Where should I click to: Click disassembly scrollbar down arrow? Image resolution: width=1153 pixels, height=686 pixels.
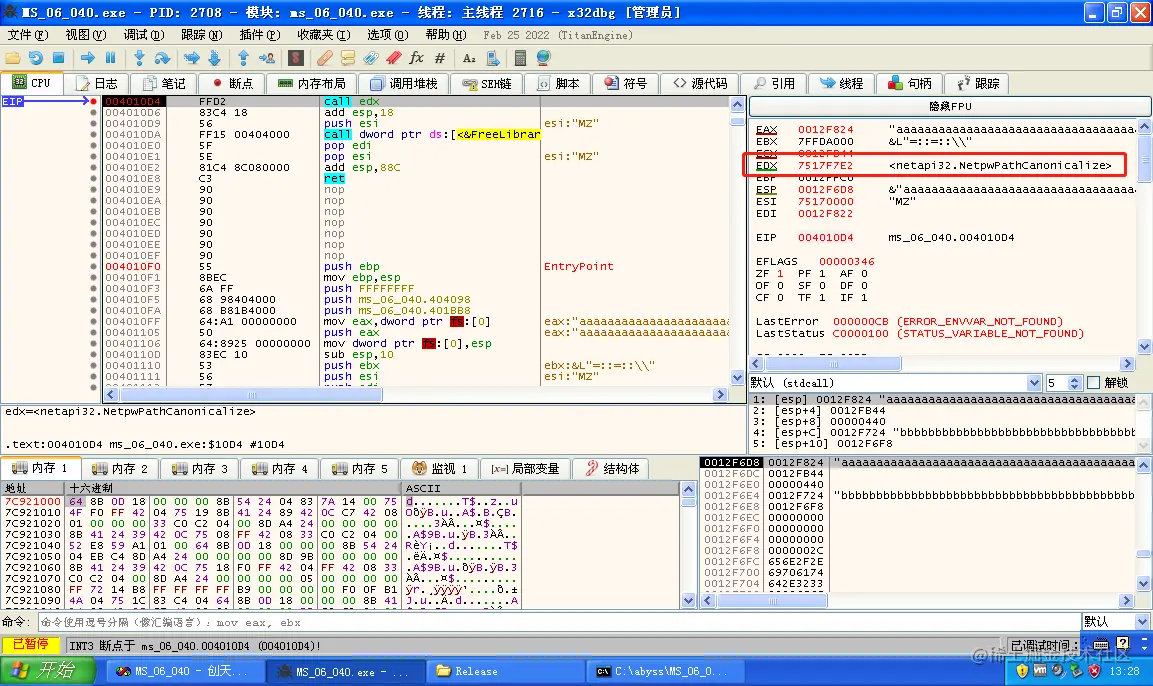738,377
